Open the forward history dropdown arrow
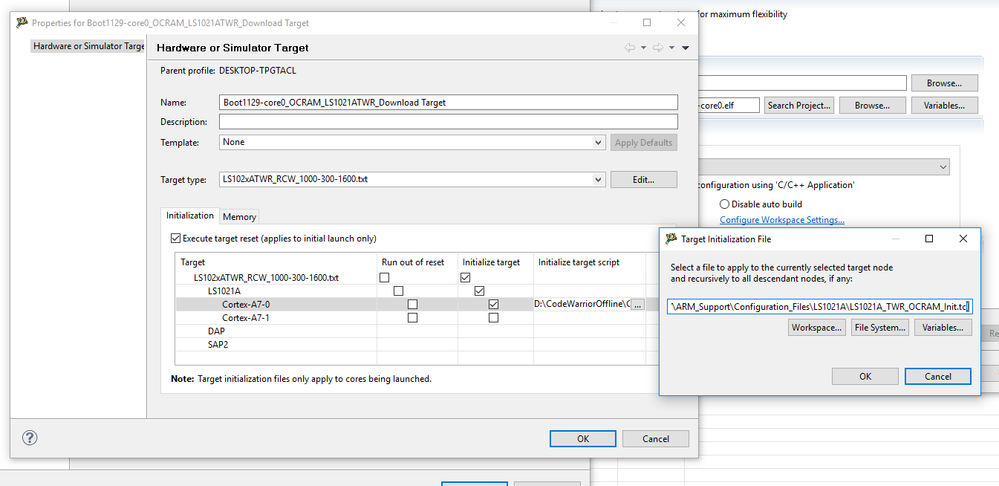 tap(672, 48)
